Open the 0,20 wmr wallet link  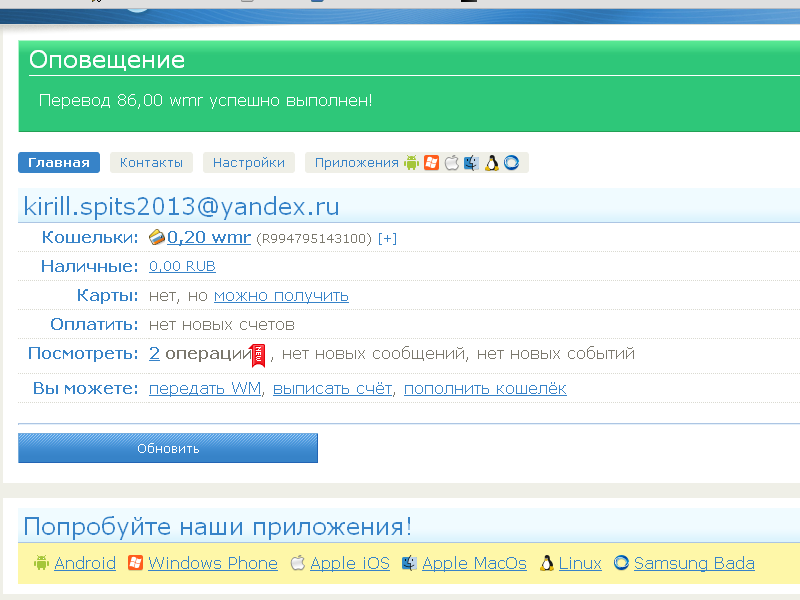pos(209,237)
